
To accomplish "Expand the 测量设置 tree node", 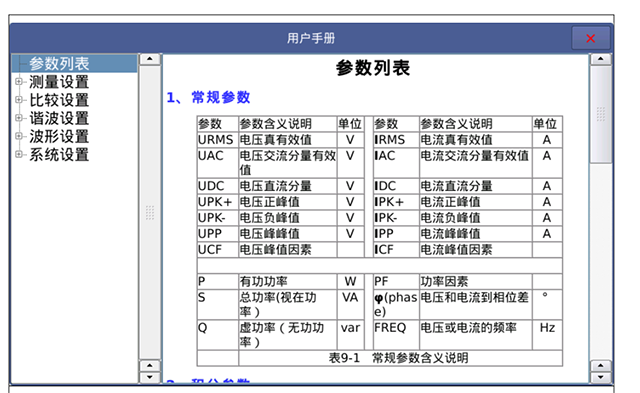I will [x=18, y=82].
